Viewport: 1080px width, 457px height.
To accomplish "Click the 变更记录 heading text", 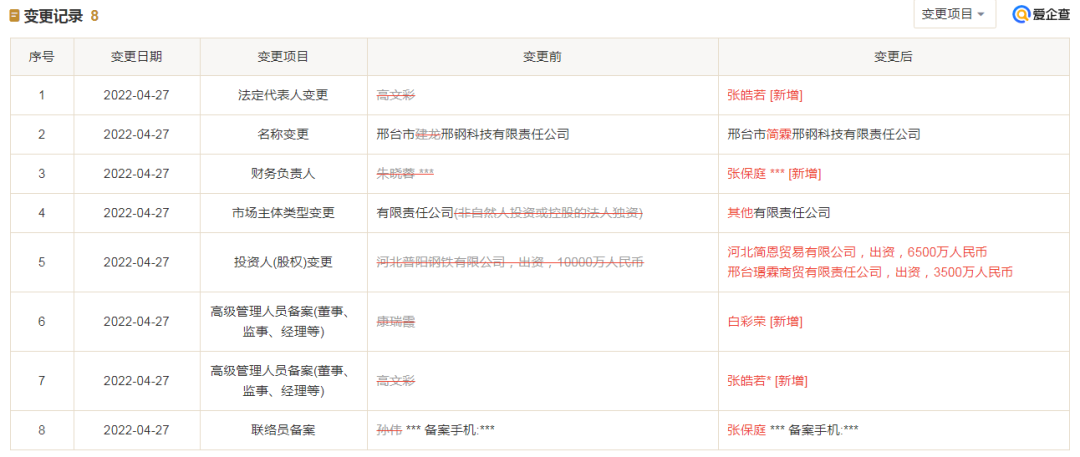I will pyautogui.click(x=53, y=16).
